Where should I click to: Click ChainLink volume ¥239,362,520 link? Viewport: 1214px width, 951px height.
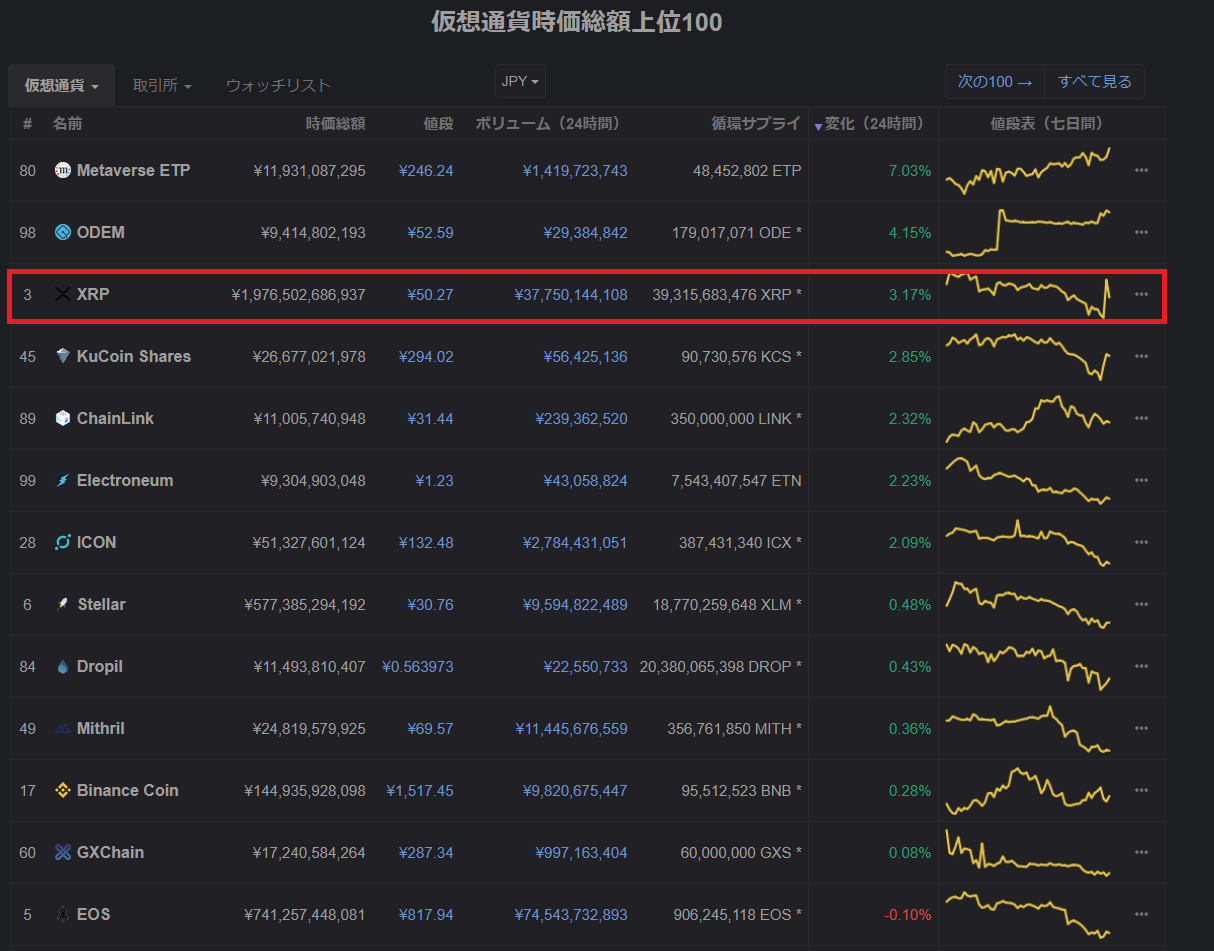[x=581, y=419]
